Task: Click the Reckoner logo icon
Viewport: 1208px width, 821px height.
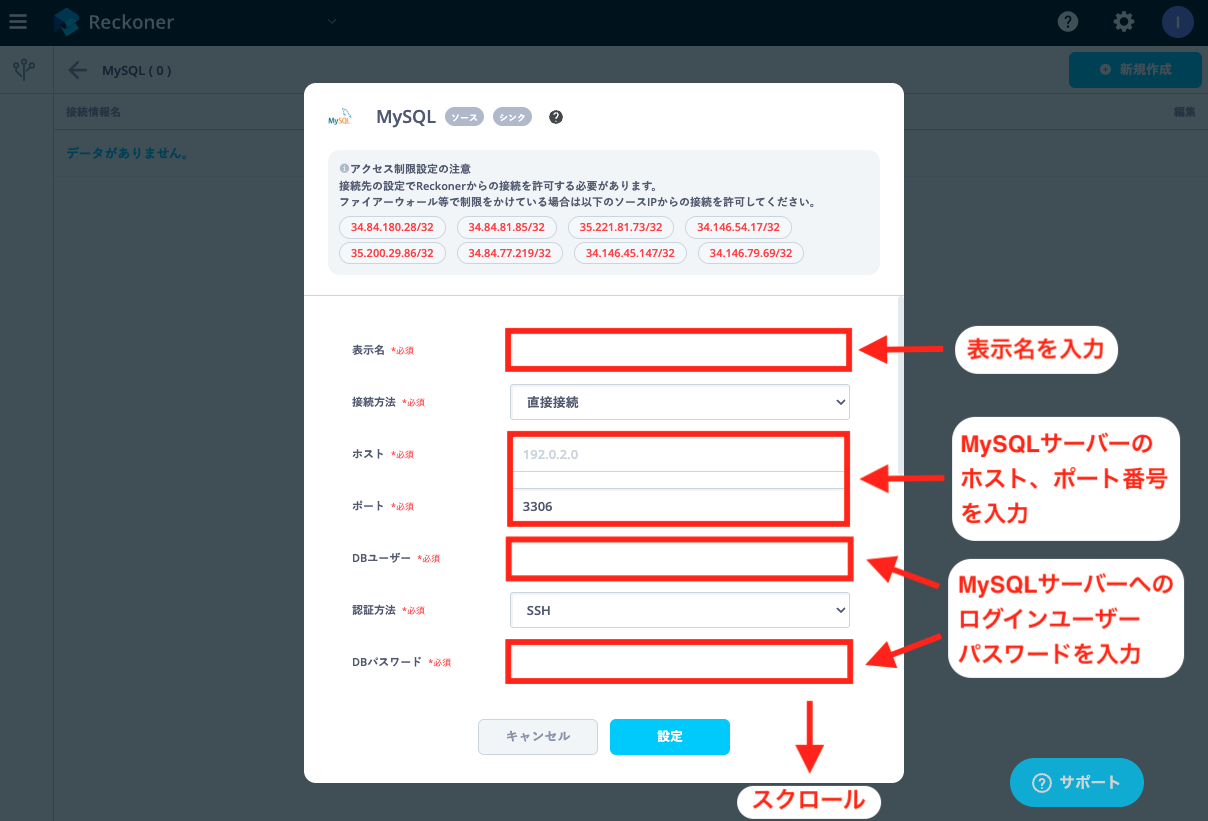Action: 66,22
